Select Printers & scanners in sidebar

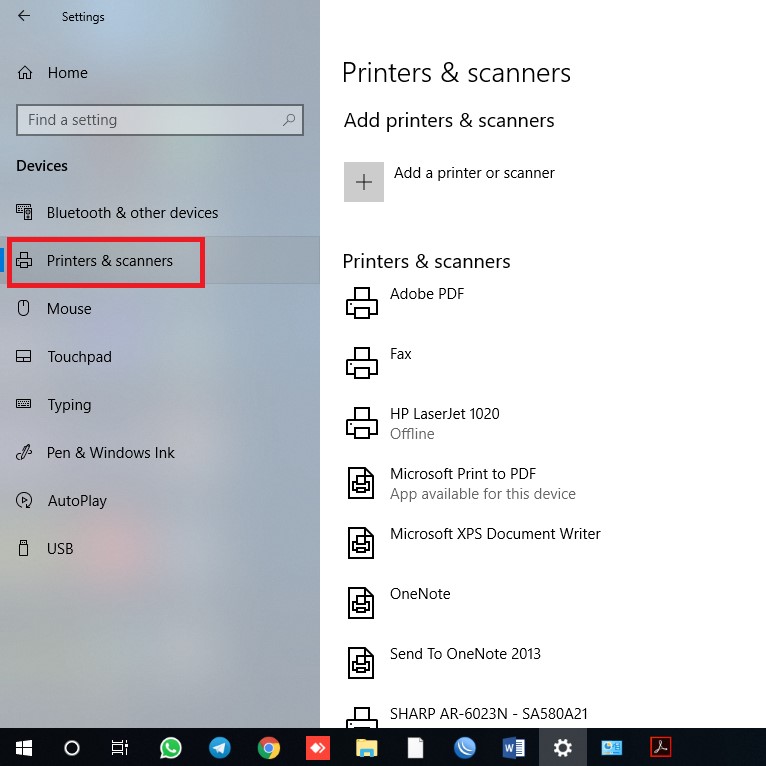(109, 260)
